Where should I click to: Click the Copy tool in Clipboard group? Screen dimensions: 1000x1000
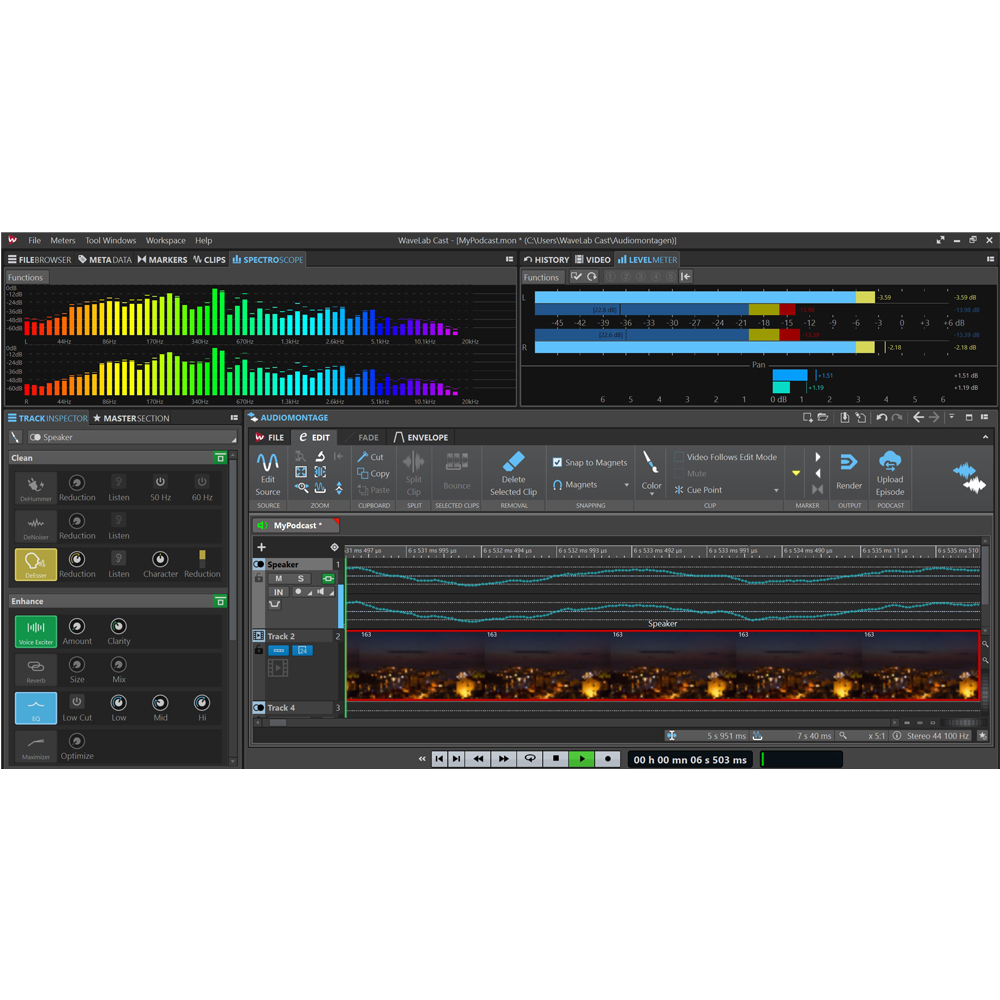click(x=373, y=473)
